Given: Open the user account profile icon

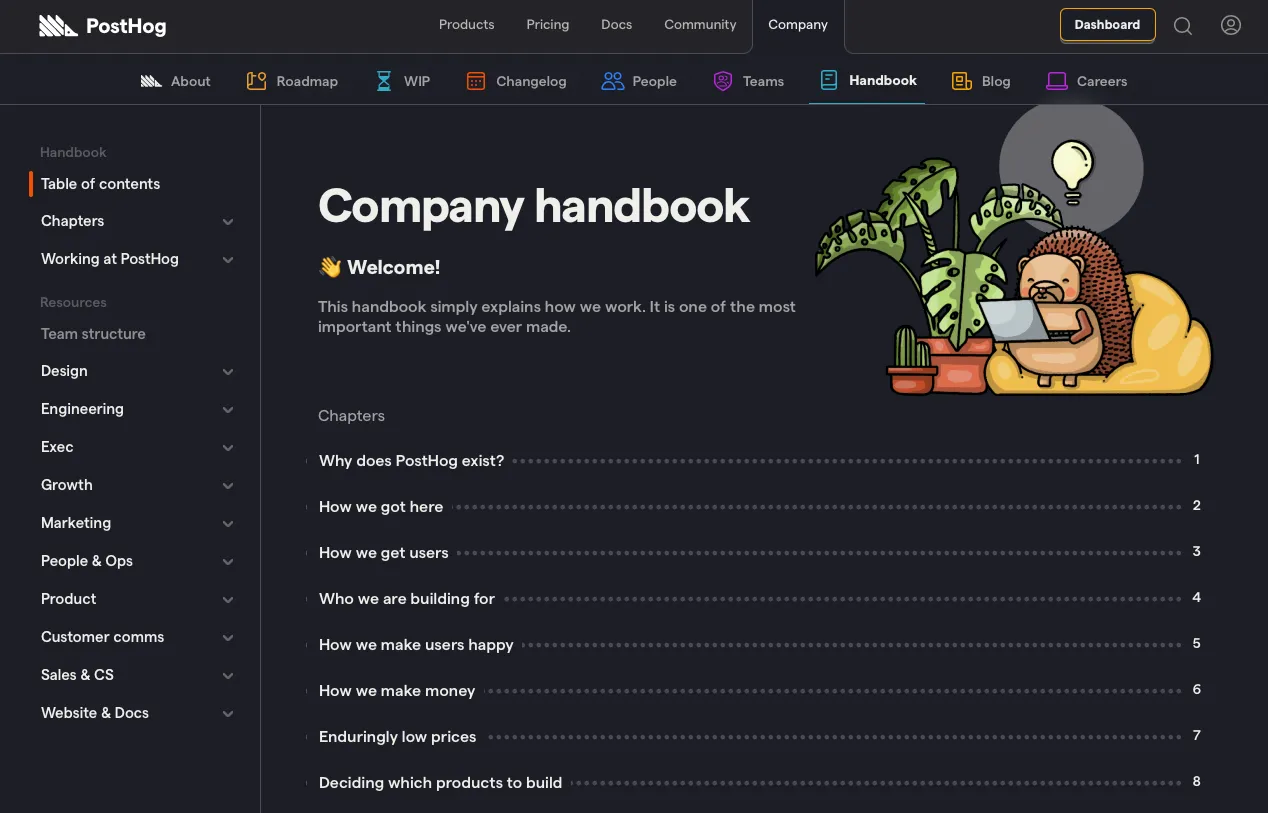Looking at the screenshot, I should point(1230,26).
